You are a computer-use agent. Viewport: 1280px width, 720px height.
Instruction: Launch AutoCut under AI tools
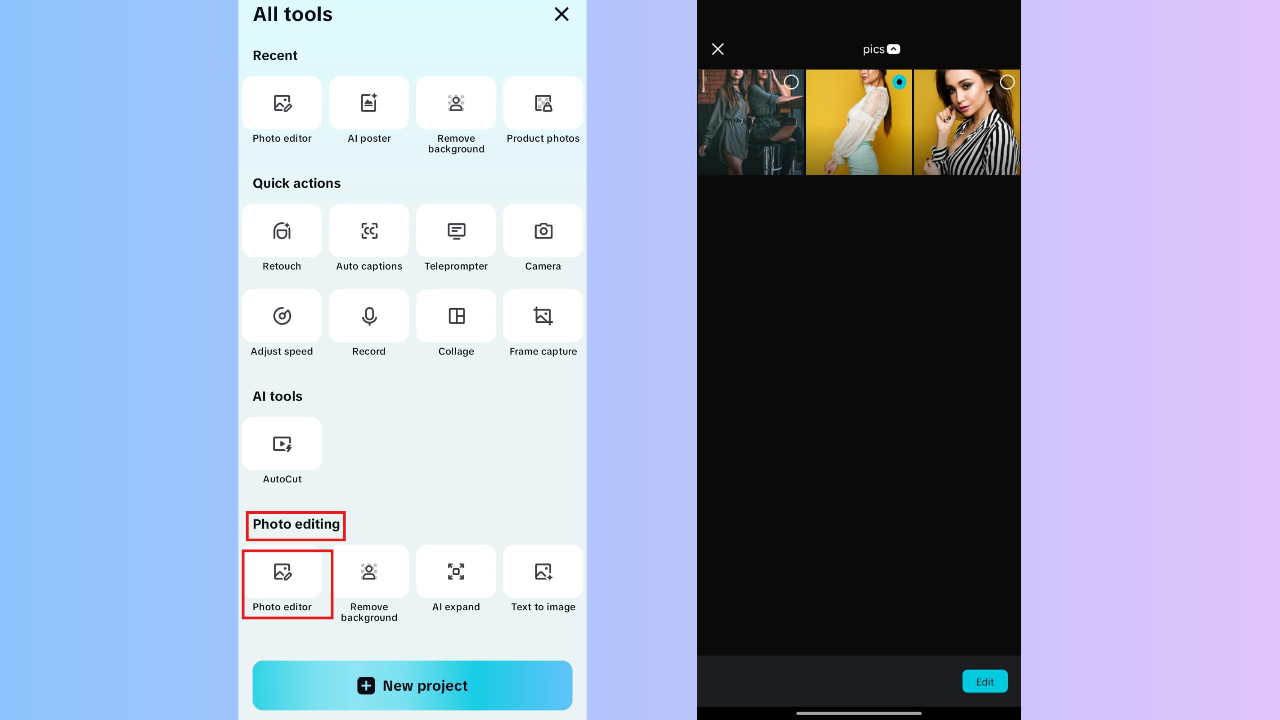tap(281, 443)
